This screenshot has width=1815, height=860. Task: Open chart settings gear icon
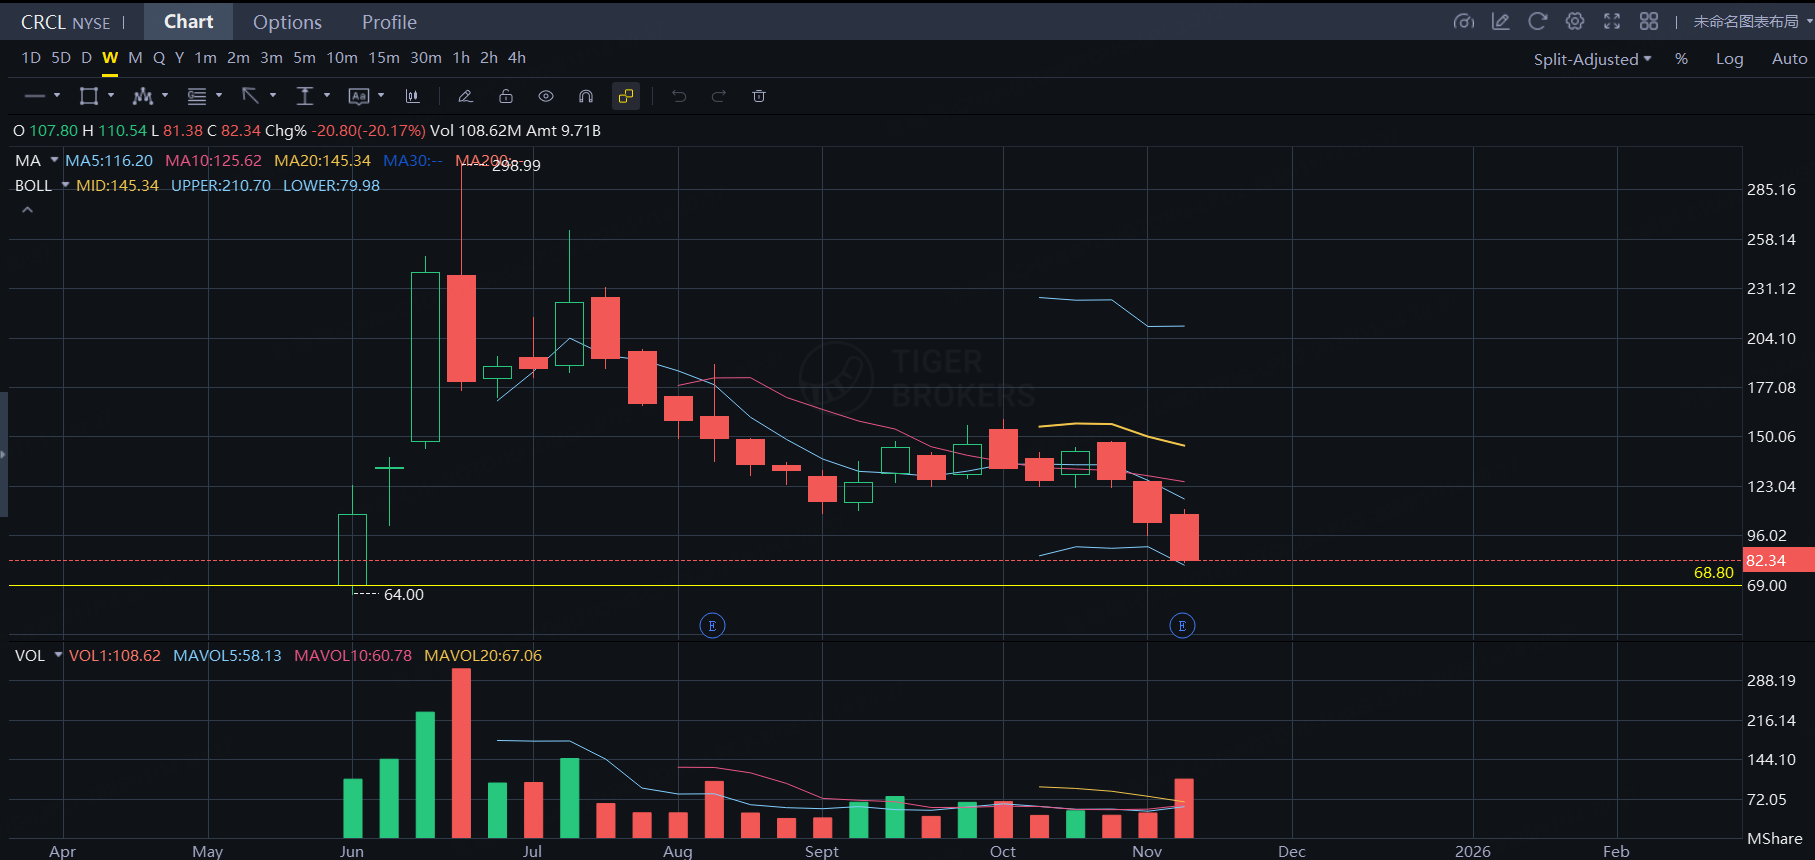(1575, 21)
